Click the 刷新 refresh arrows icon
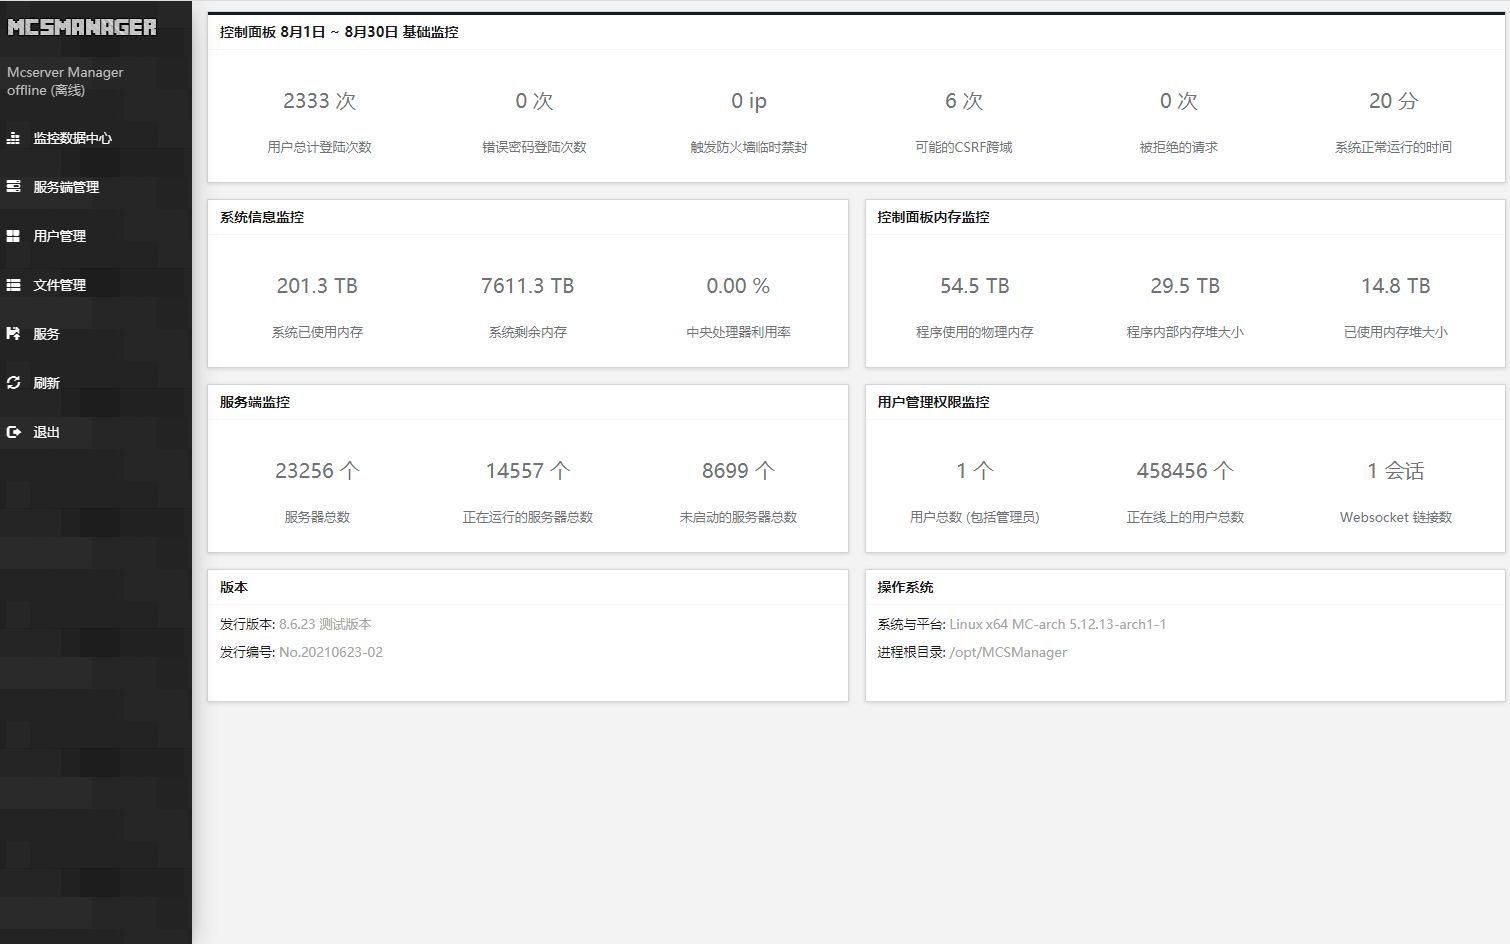The height and width of the screenshot is (944, 1510). tap(13, 383)
